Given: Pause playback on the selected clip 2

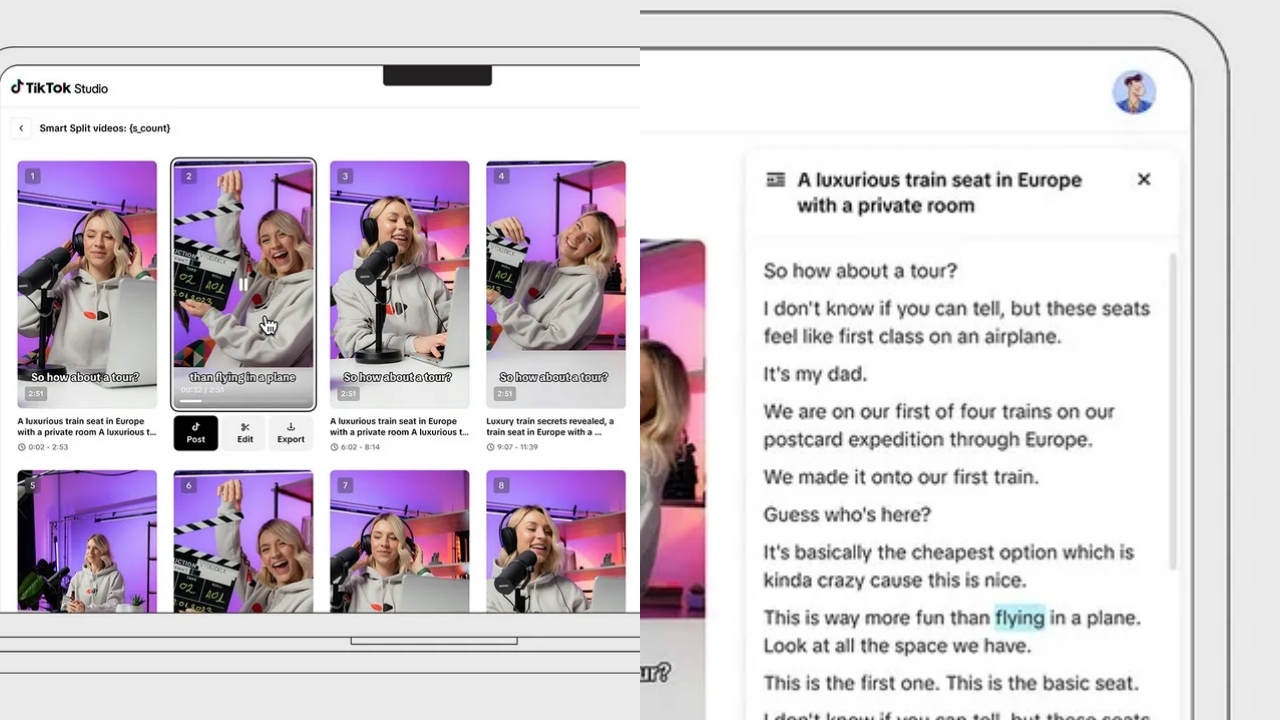Looking at the screenshot, I should (243, 285).
